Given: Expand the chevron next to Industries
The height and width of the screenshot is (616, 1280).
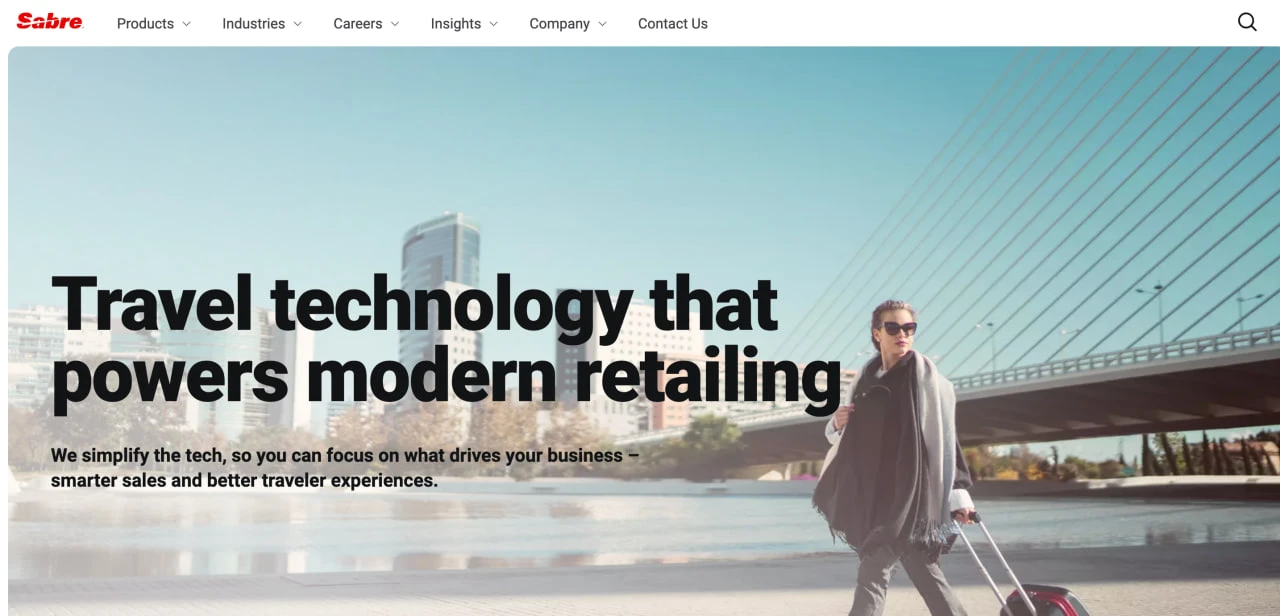Looking at the screenshot, I should coord(297,24).
